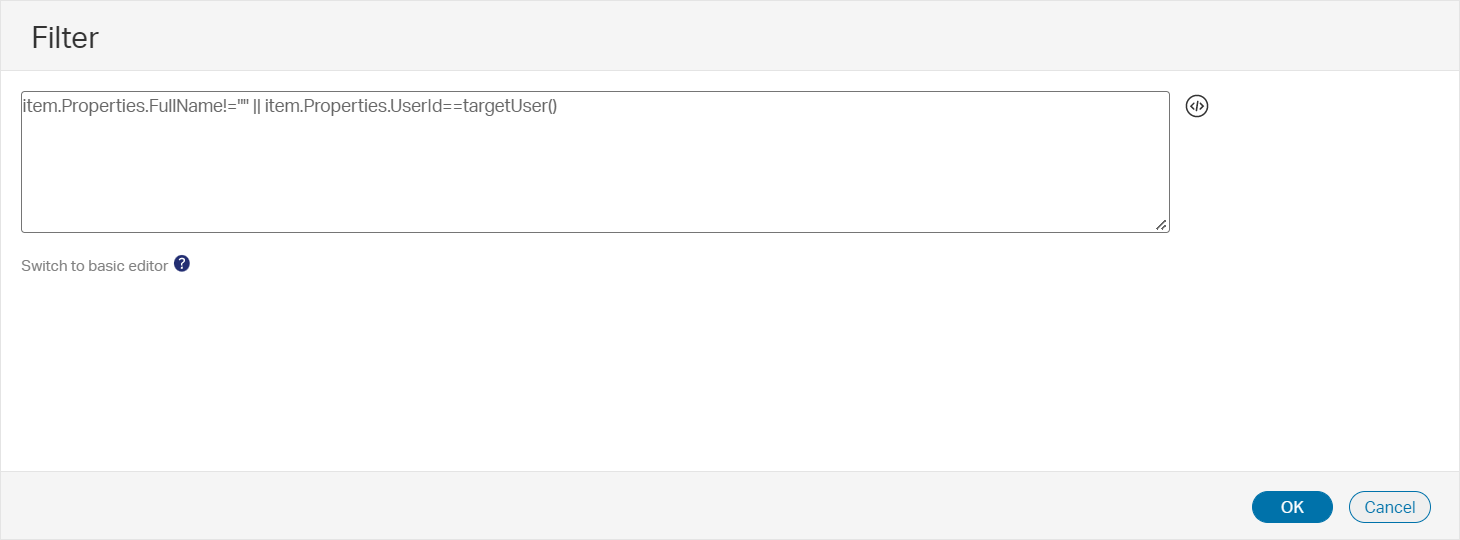Switch to basic editor
Viewport: 1460px width, 540px height.
click(x=94, y=266)
